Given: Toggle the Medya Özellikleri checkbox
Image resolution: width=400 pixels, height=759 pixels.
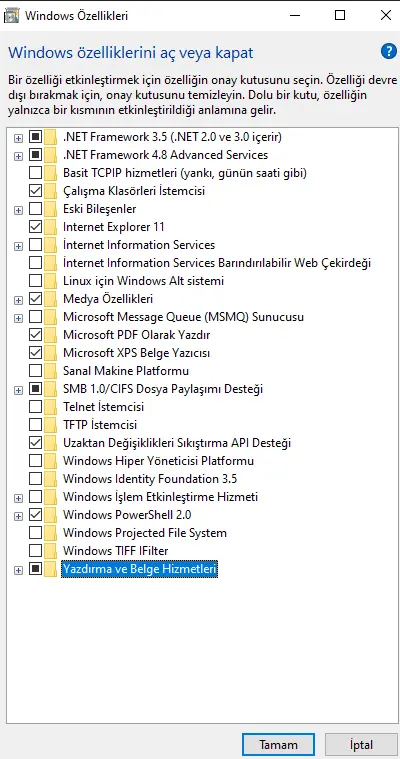Looking at the screenshot, I should click(x=35, y=299).
